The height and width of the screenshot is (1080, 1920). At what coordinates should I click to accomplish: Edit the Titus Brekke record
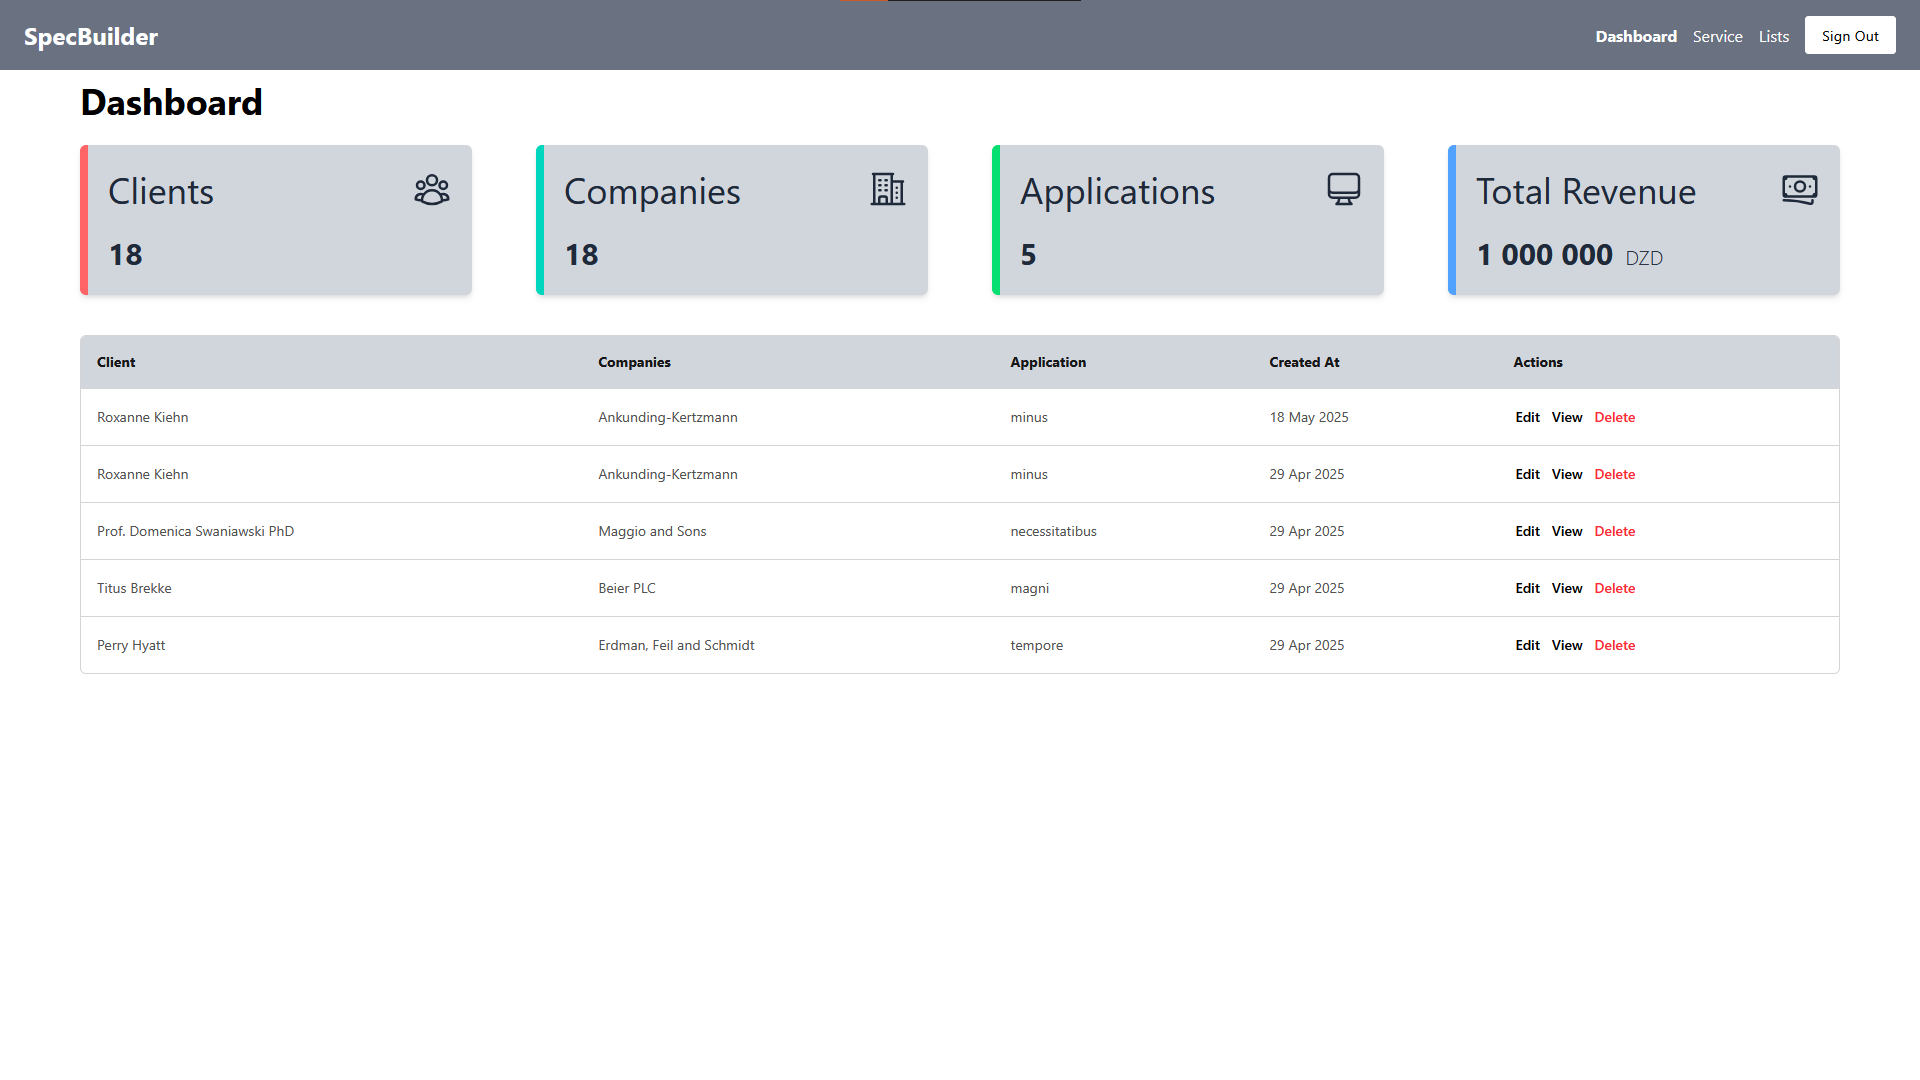tap(1527, 588)
